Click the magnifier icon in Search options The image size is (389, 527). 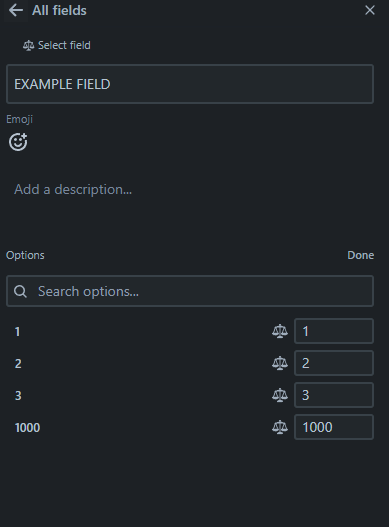[x=20, y=291]
